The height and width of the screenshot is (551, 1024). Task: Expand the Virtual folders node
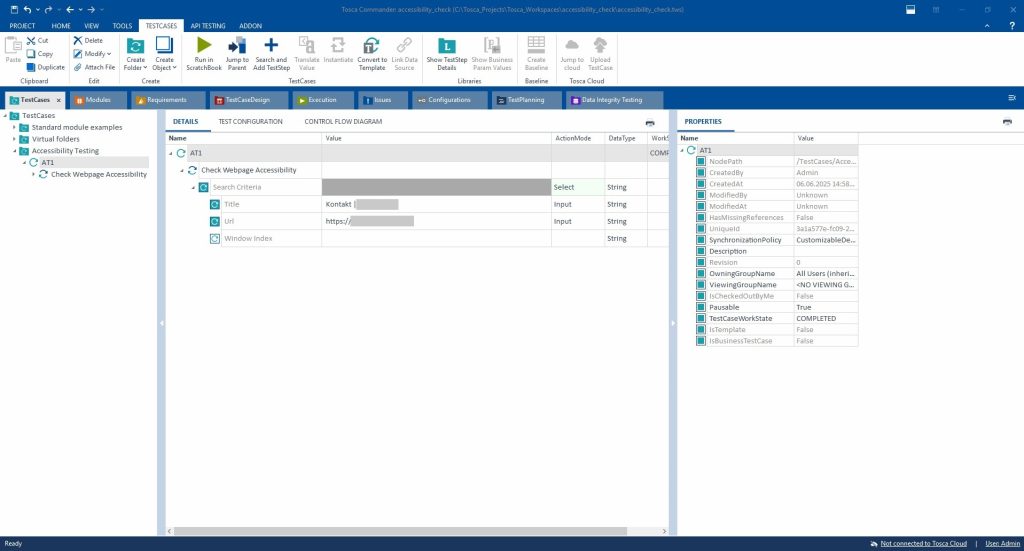(x=14, y=139)
